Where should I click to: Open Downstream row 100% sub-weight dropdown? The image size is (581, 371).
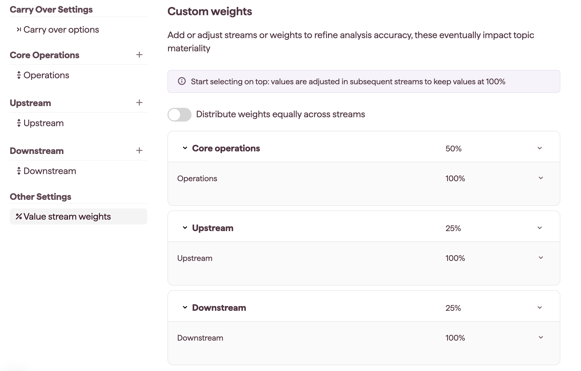[541, 338]
